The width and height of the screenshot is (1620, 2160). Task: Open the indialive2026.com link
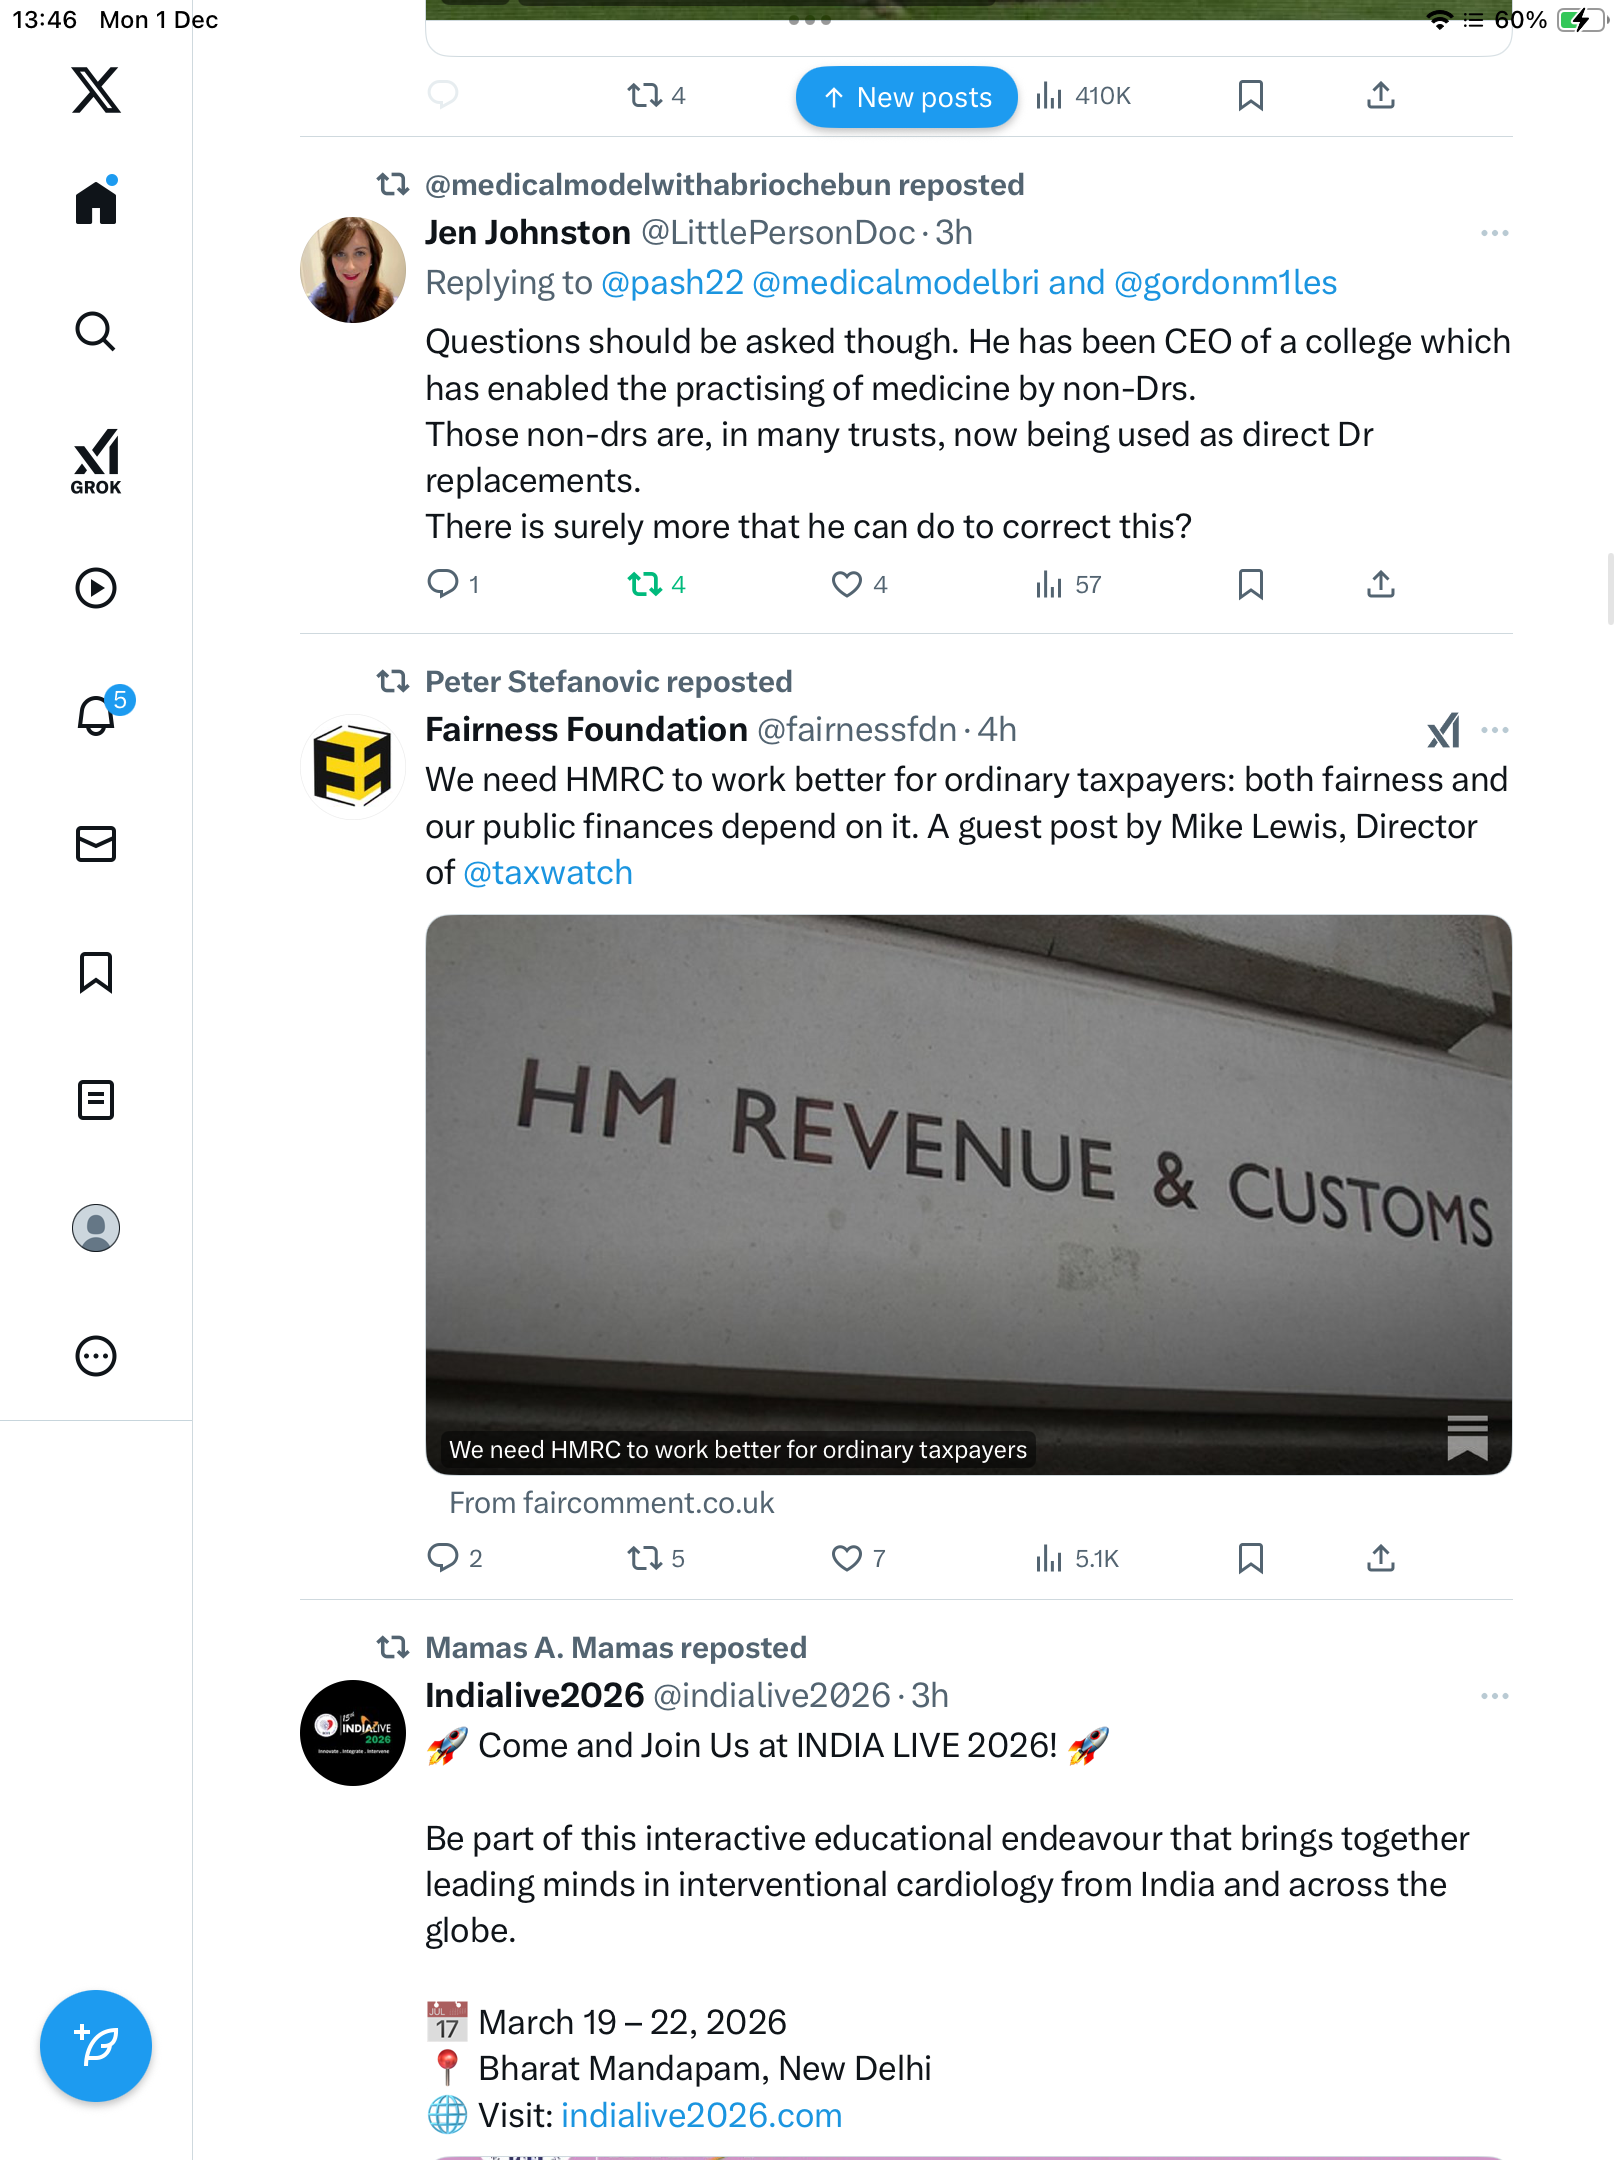click(701, 2116)
